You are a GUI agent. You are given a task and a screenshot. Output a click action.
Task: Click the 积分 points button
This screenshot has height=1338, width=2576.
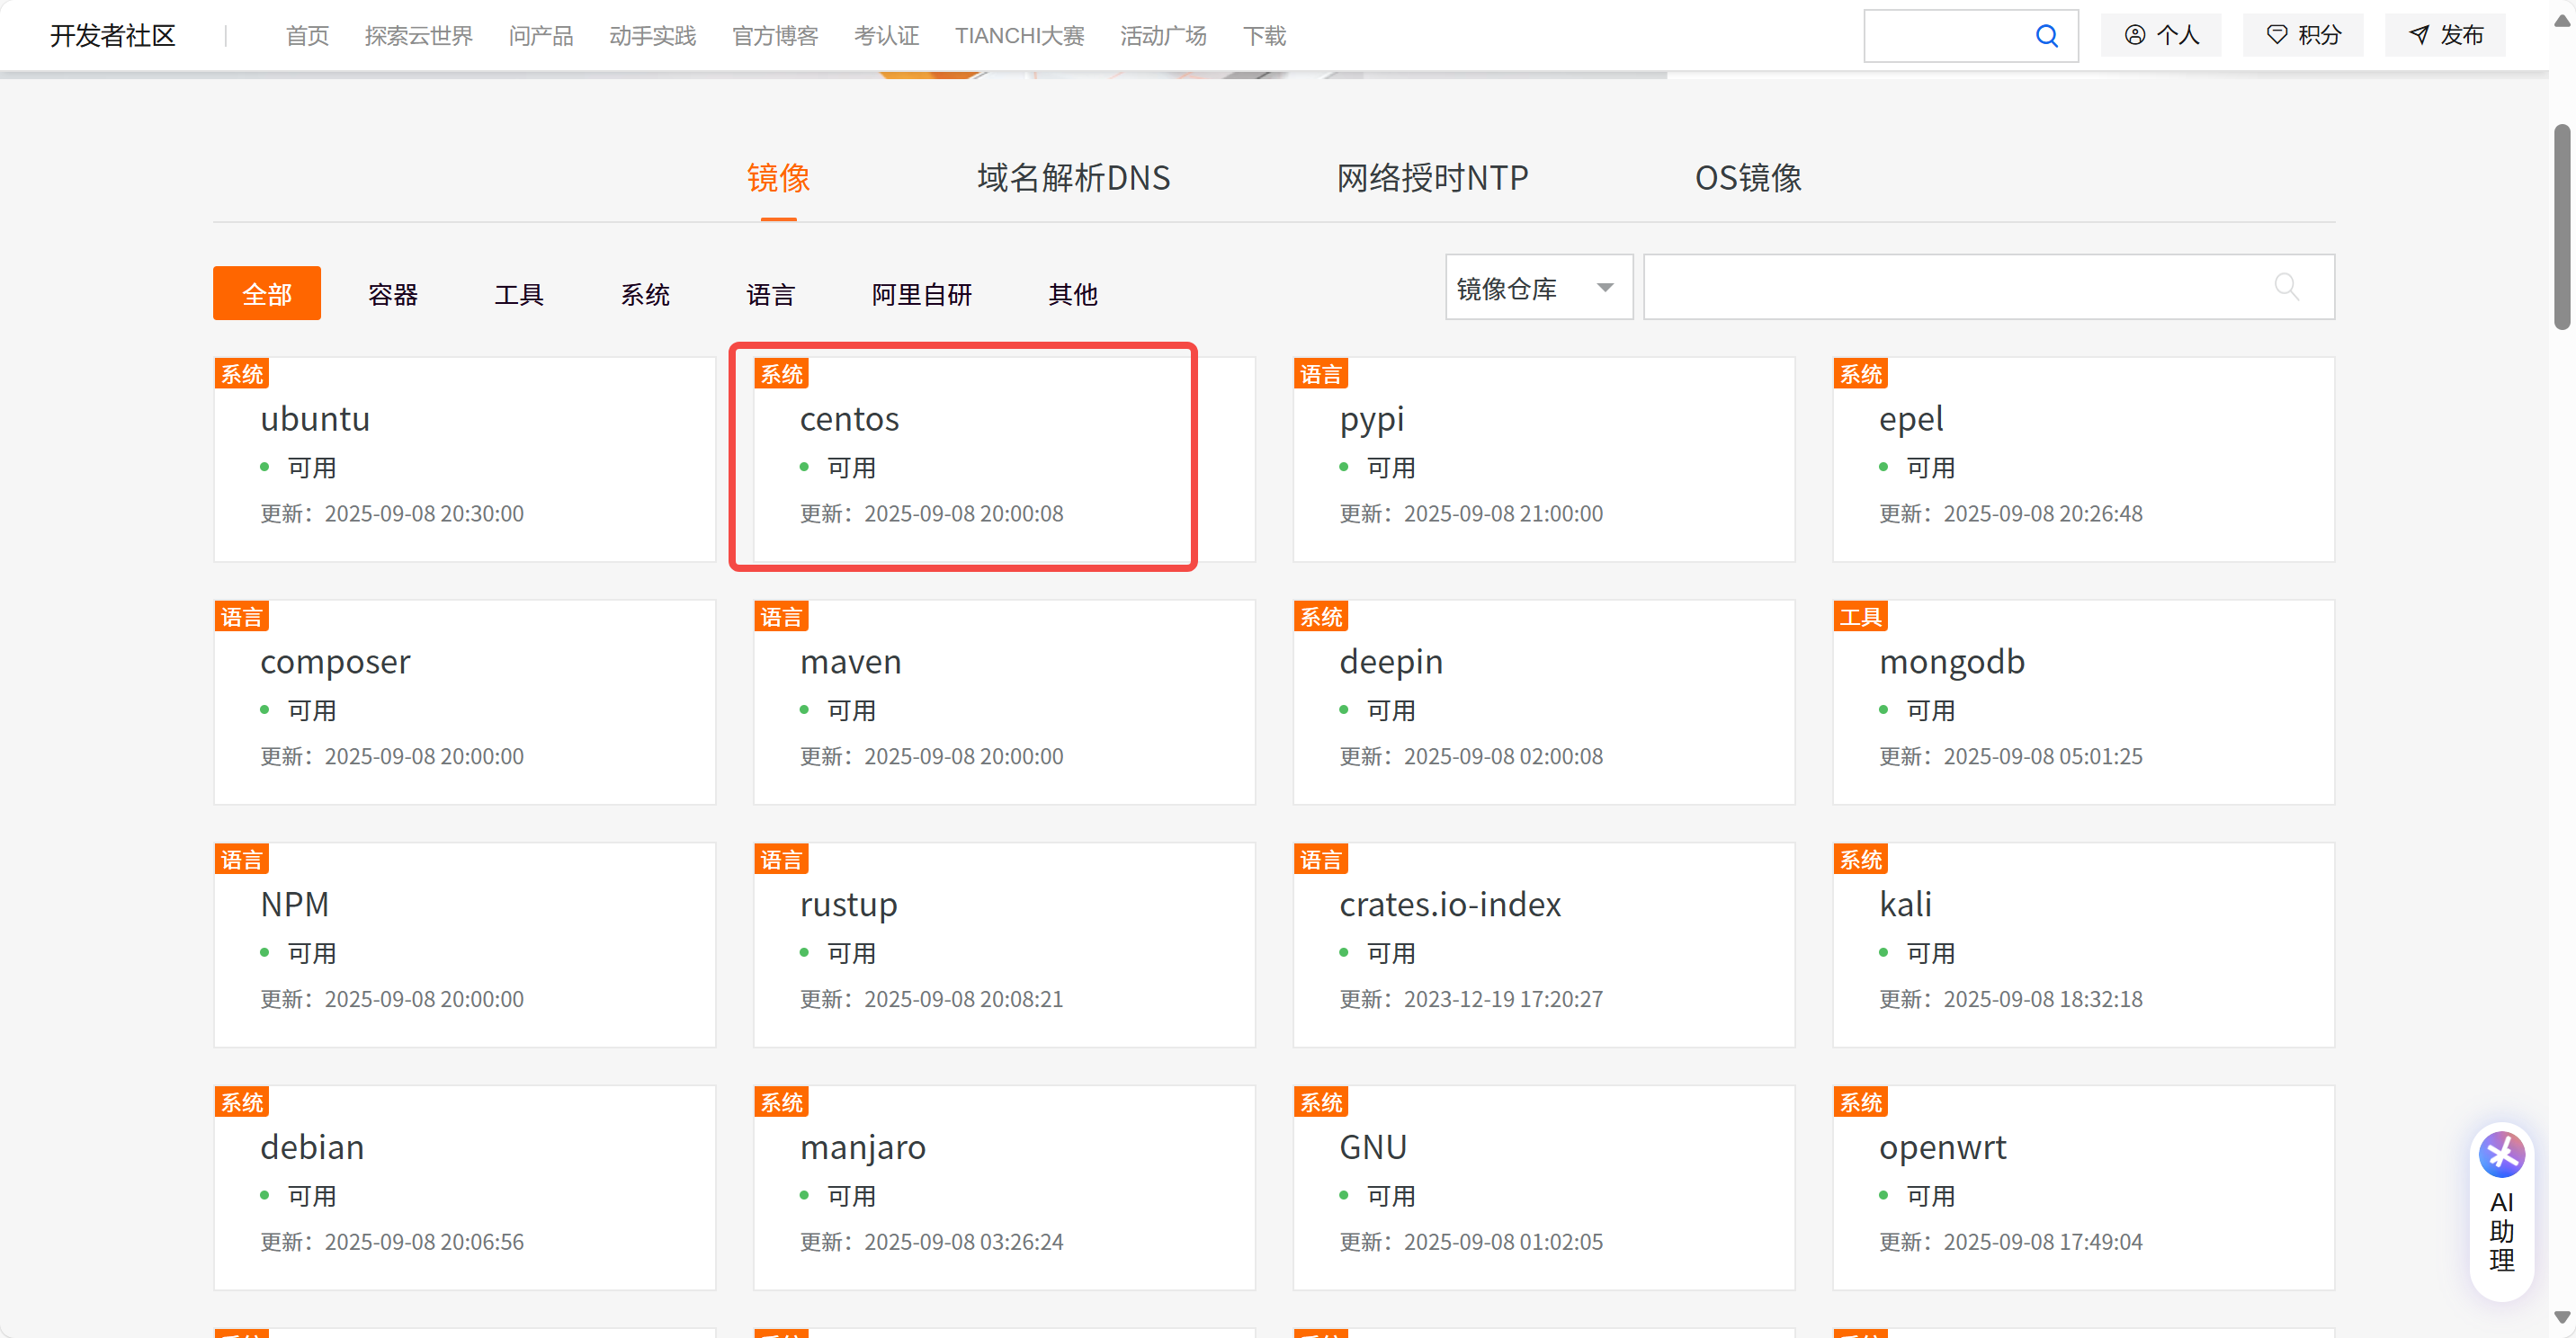(2303, 35)
